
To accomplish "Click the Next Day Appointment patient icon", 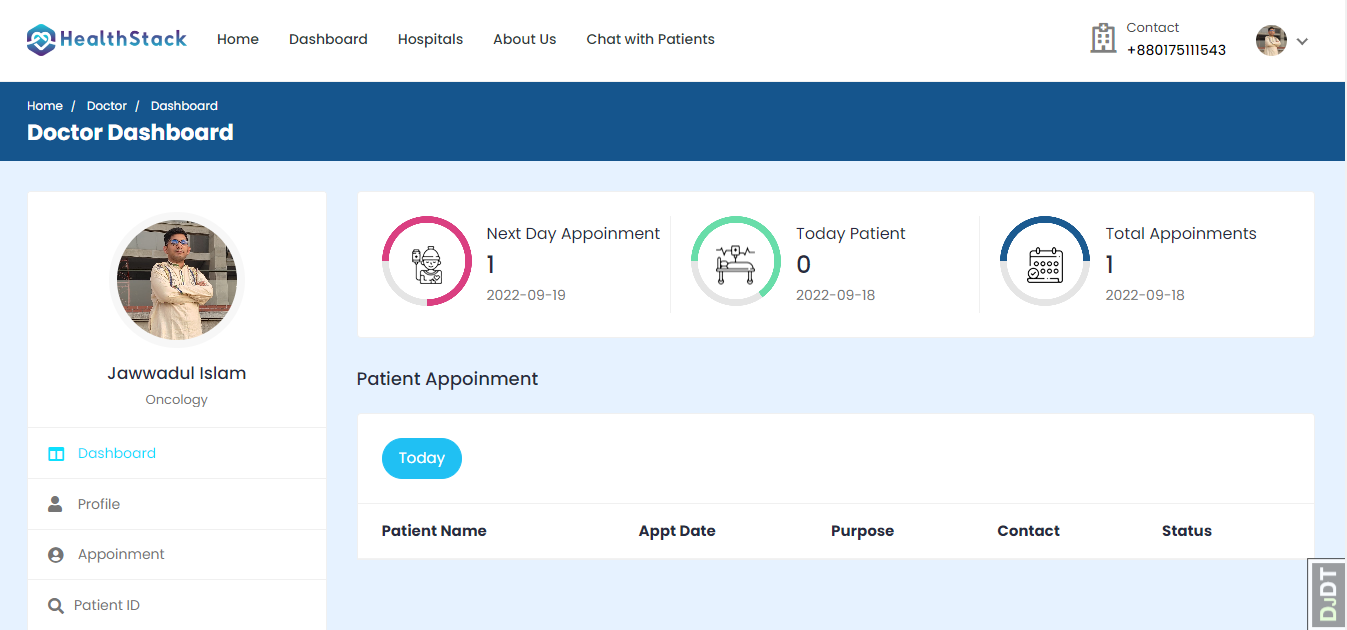I will 427,262.
